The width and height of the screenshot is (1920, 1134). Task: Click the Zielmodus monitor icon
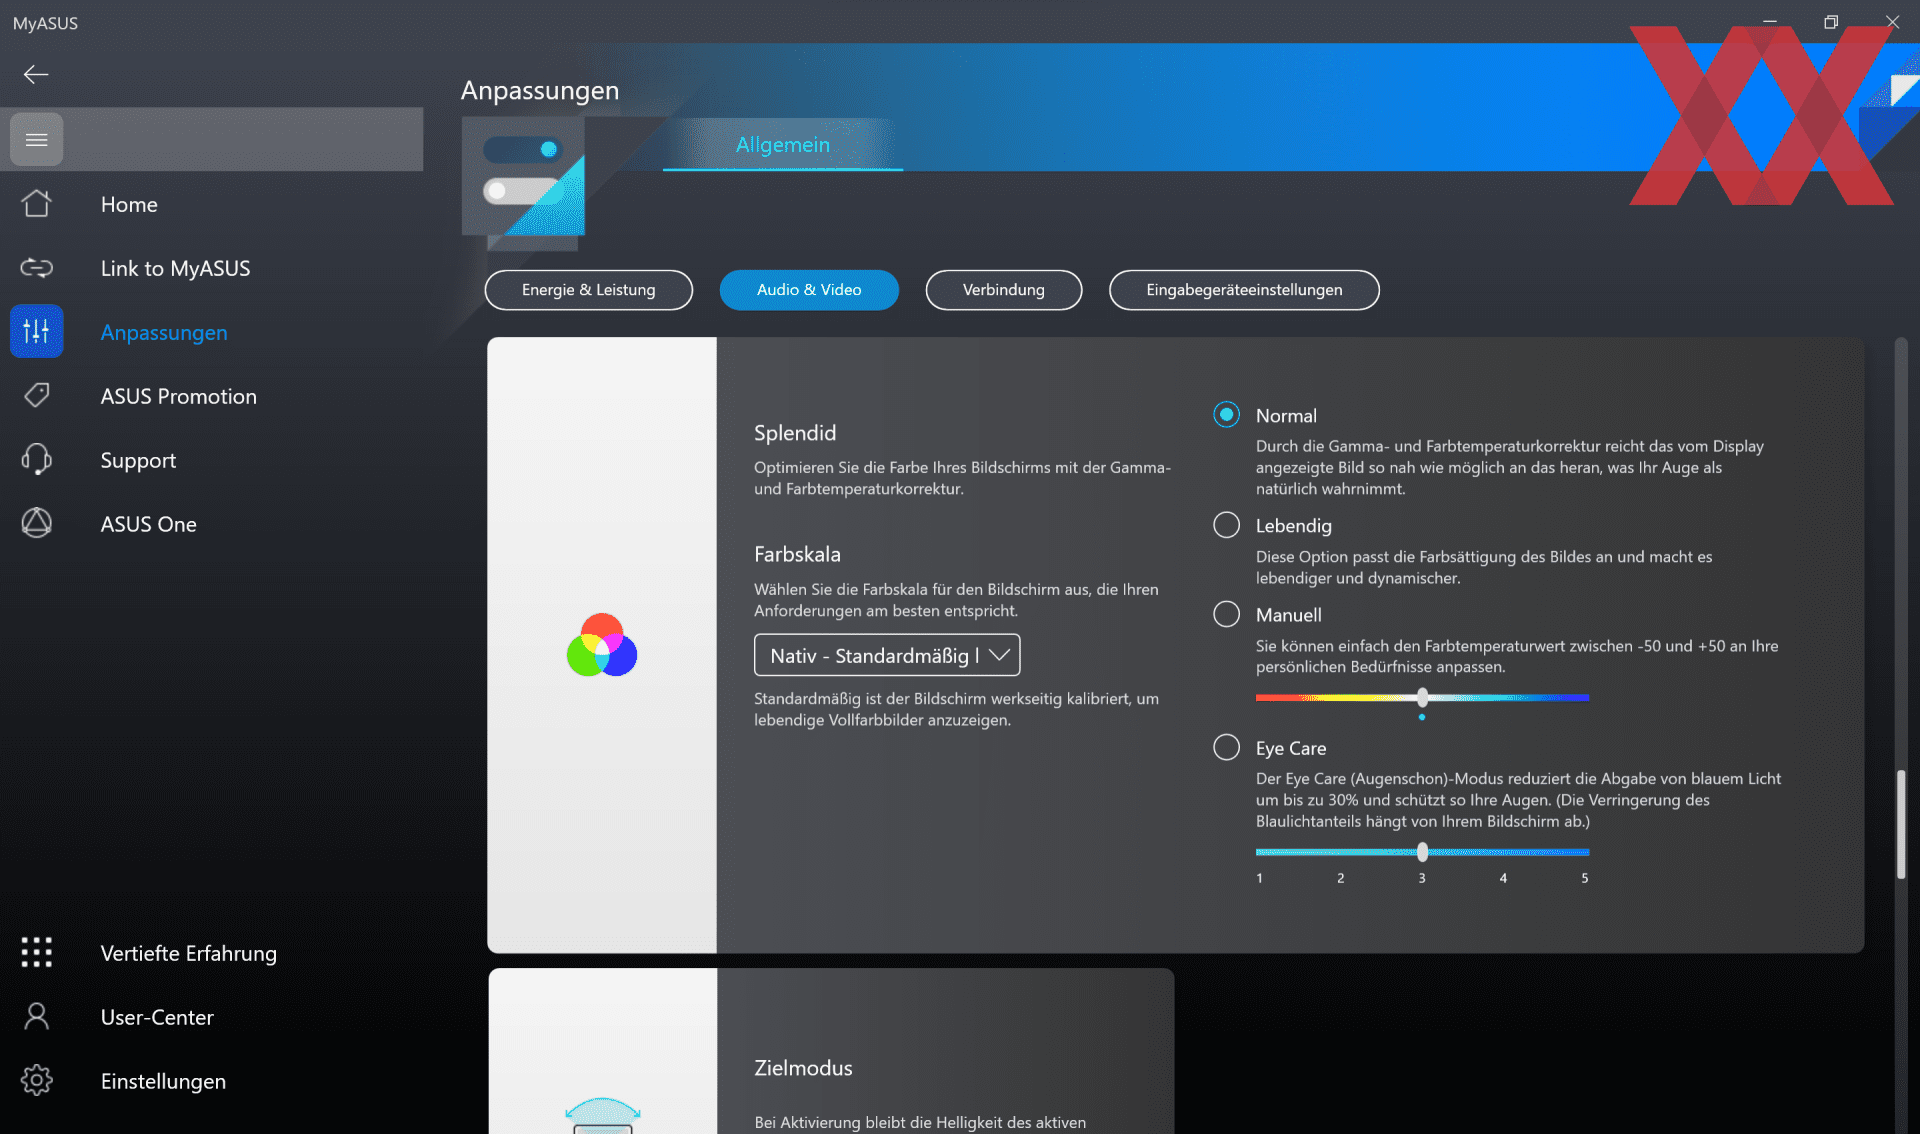pos(603,1115)
